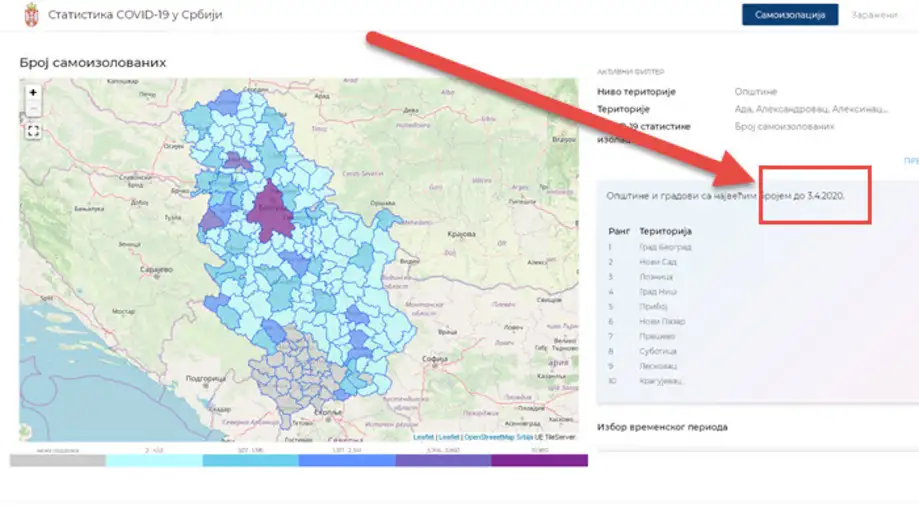Click the Софија label on the map

coord(435,359)
